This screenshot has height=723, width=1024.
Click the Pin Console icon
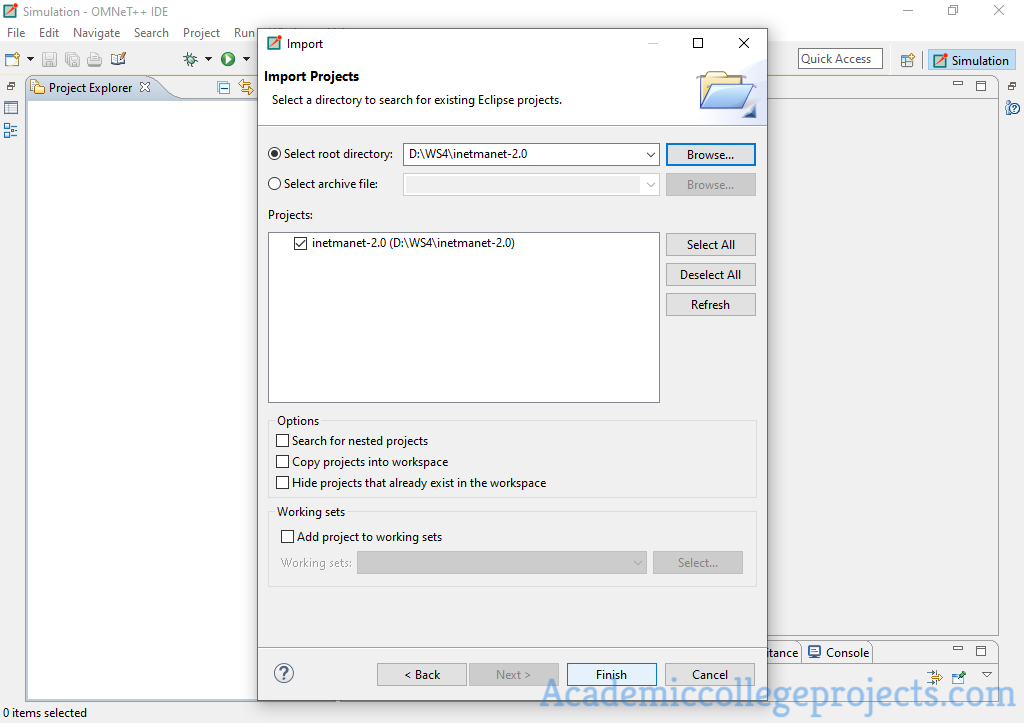coord(959,677)
